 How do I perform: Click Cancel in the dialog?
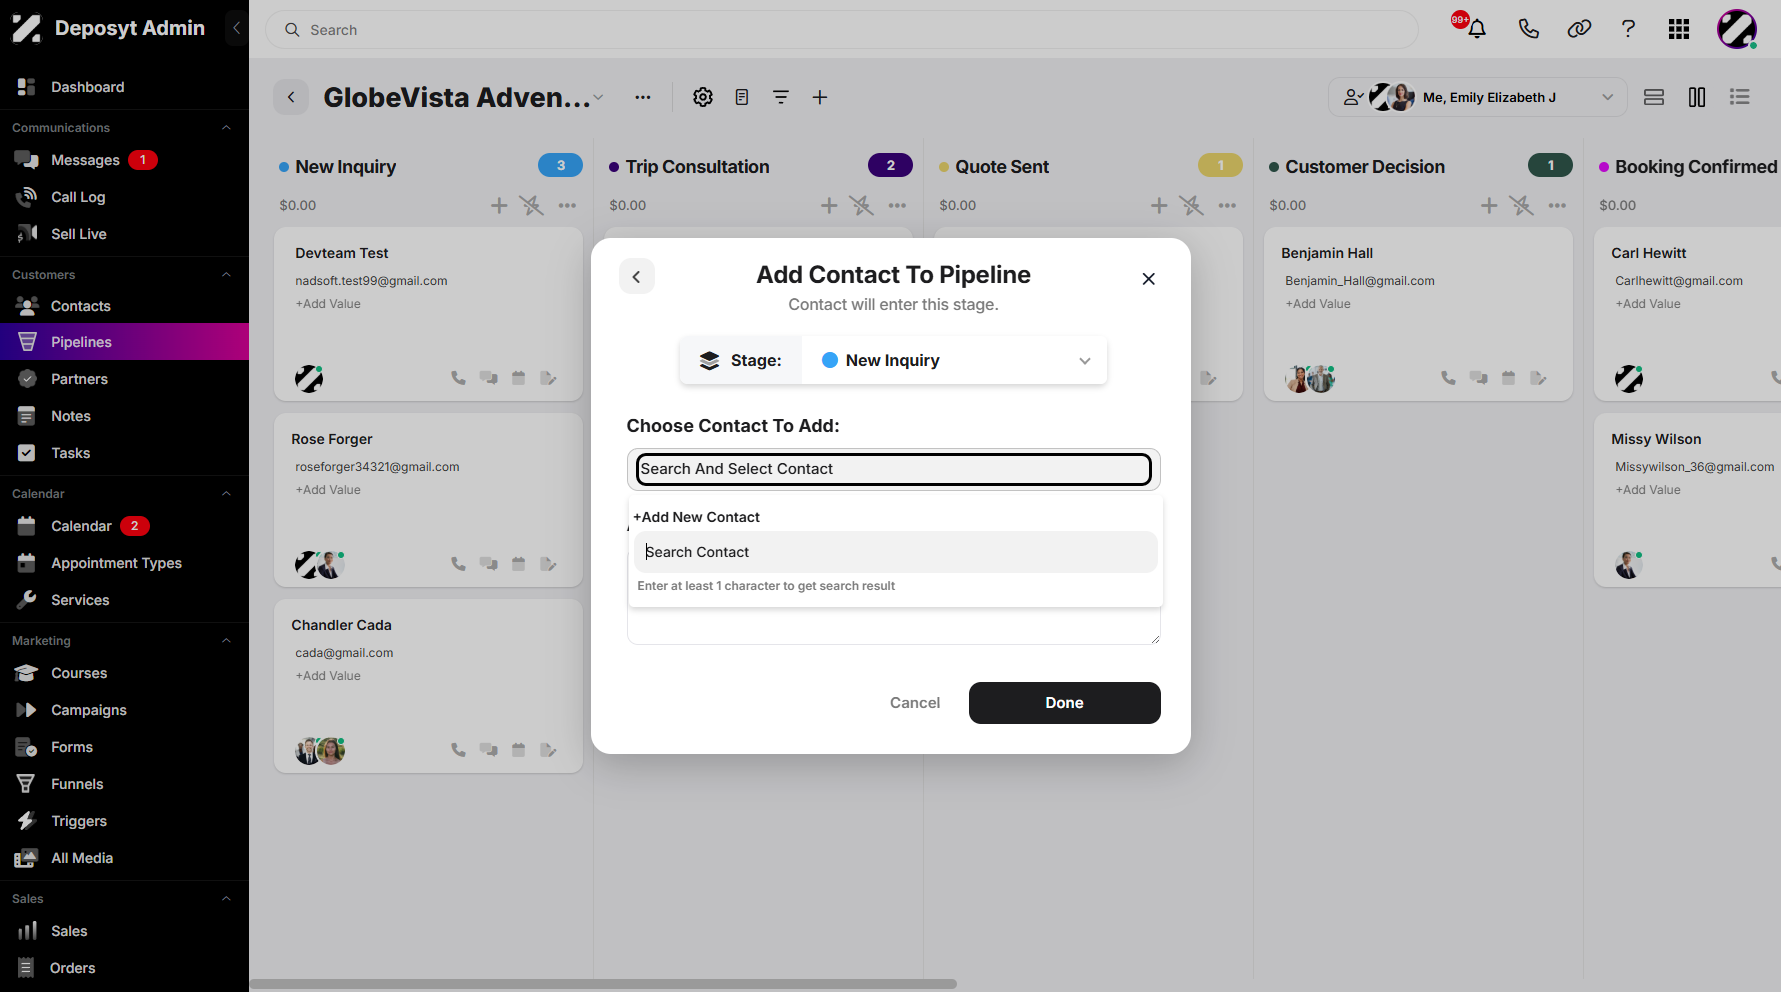915,703
